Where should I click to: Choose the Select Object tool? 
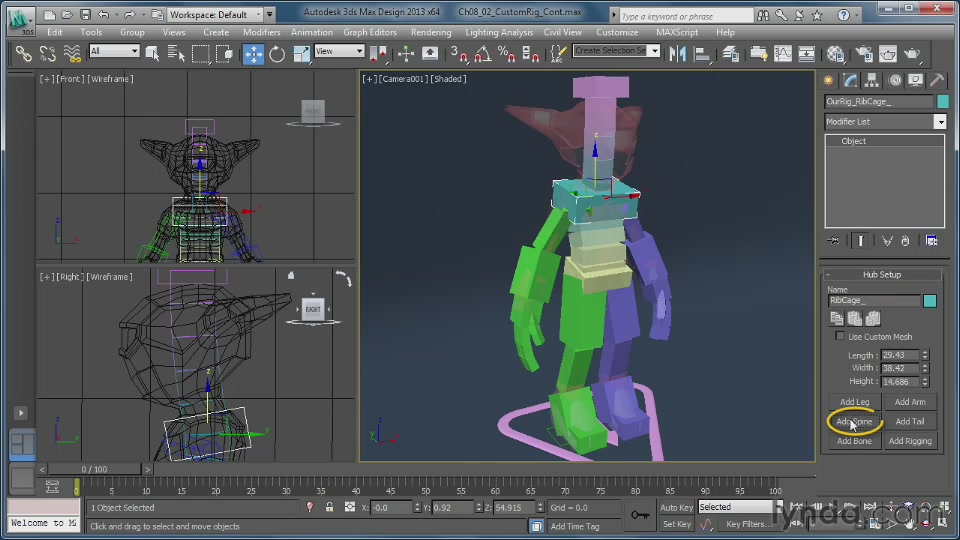pos(152,54)
